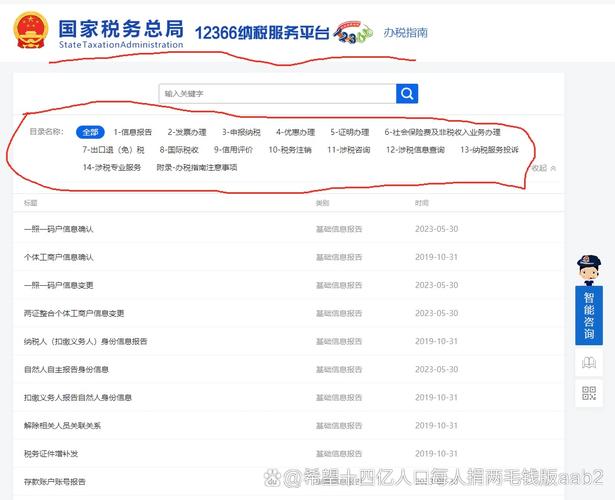Select 6-社会保险费及非税收入业务办理 category
This screenshot has height=500, width=615.
(x=442, y=132)
